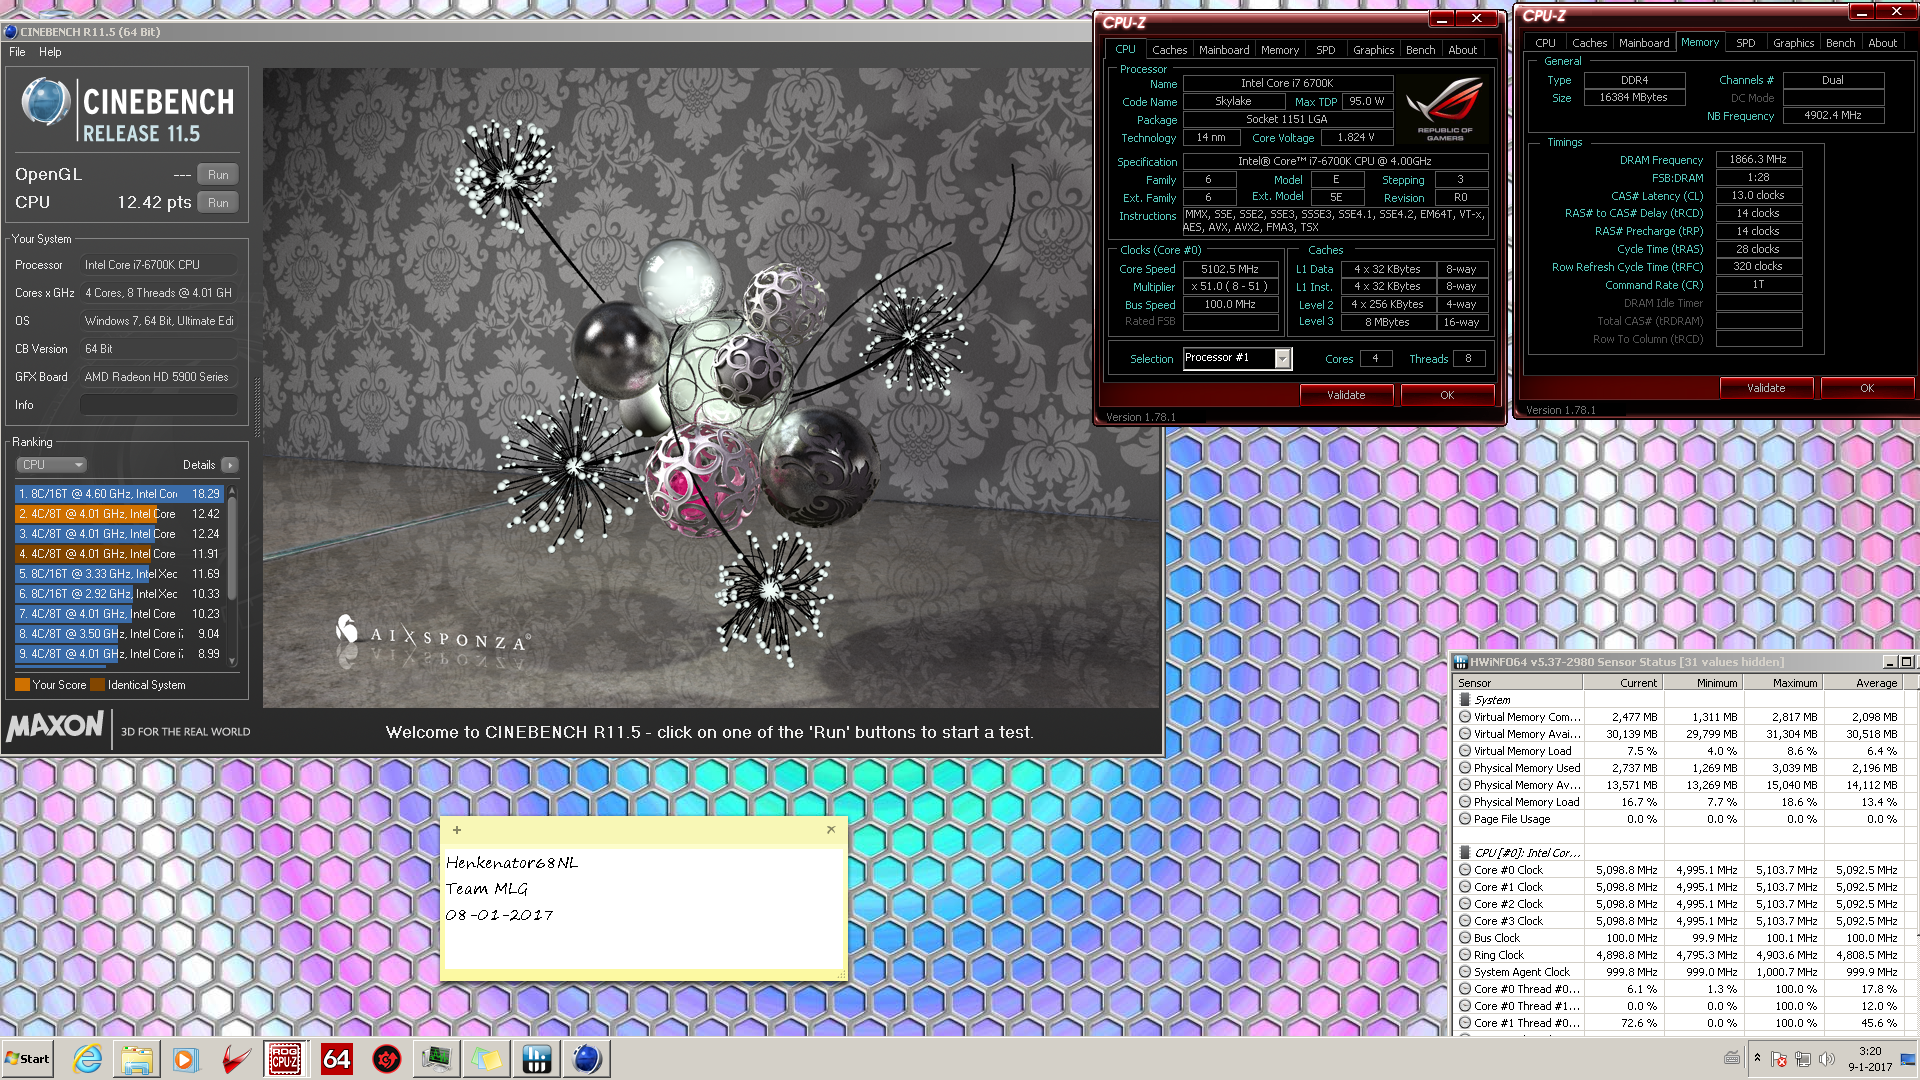Select the Page File Usage row in HWiNFO
1920x1080 pixels.
pyautogui.click(x=1679, y=819)
